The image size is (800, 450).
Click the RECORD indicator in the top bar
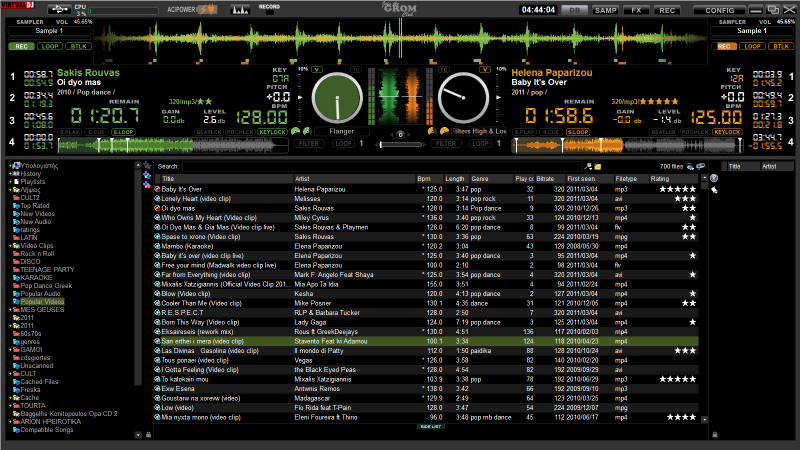(x=269, y=9)
